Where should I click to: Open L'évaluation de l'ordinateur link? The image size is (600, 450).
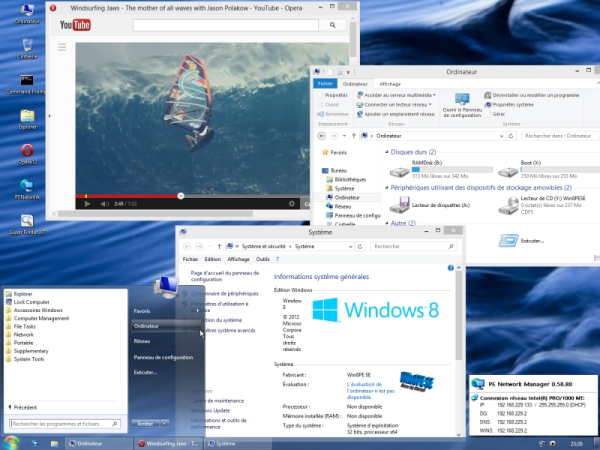point(370,391)
